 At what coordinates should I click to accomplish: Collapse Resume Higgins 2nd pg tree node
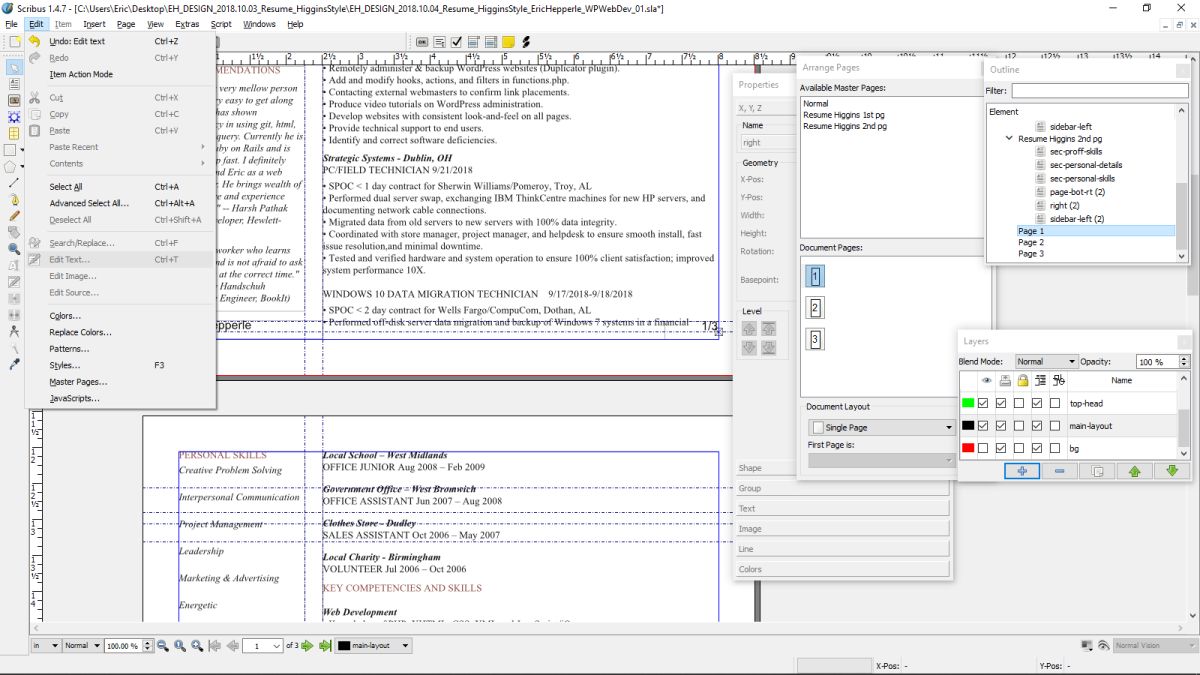pyautogui.click(x=1009, y=139)
